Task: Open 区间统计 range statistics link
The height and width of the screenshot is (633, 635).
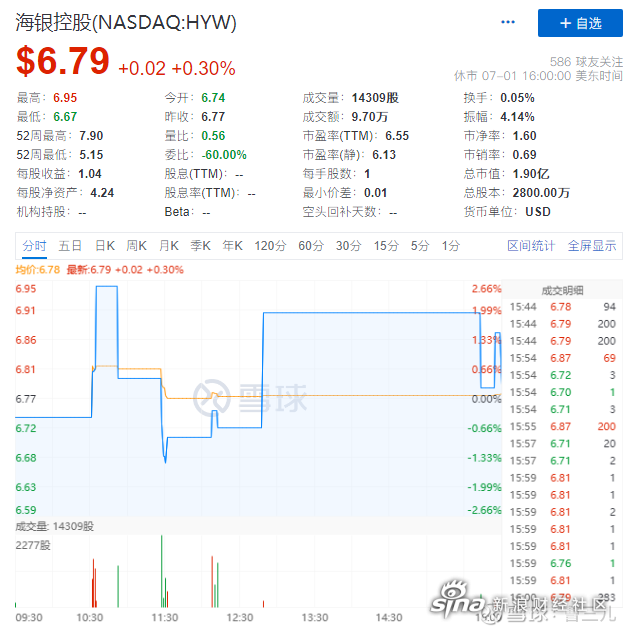Action: 531,246
